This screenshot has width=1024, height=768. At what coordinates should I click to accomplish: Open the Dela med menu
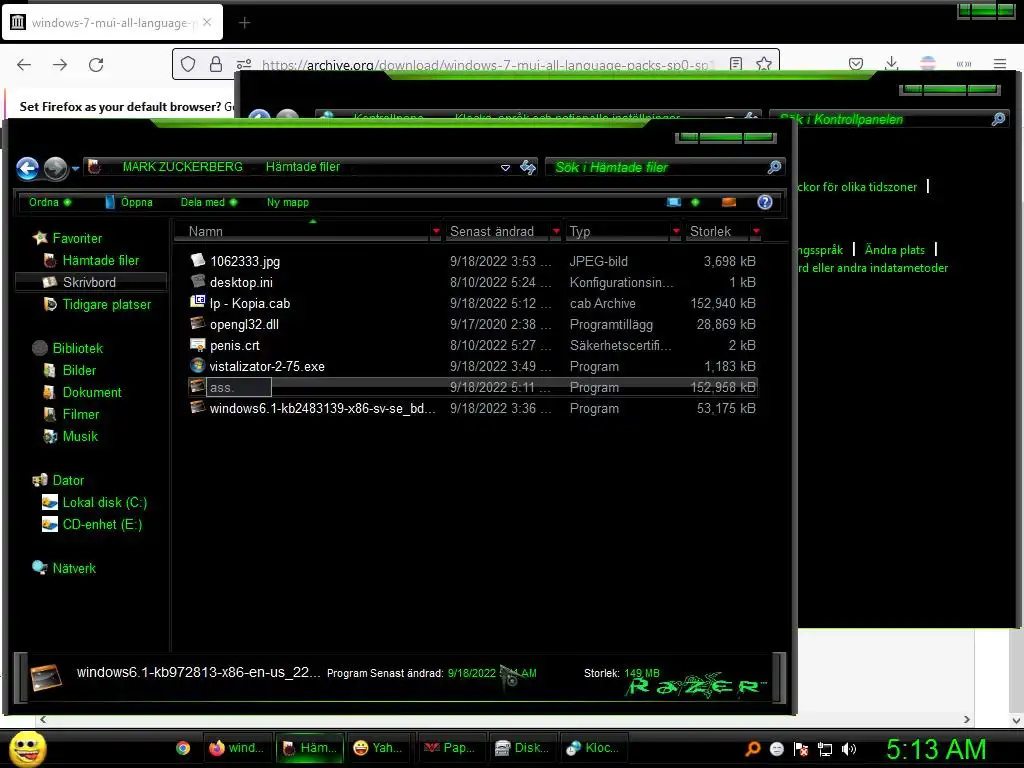click(x=208, y=202)
